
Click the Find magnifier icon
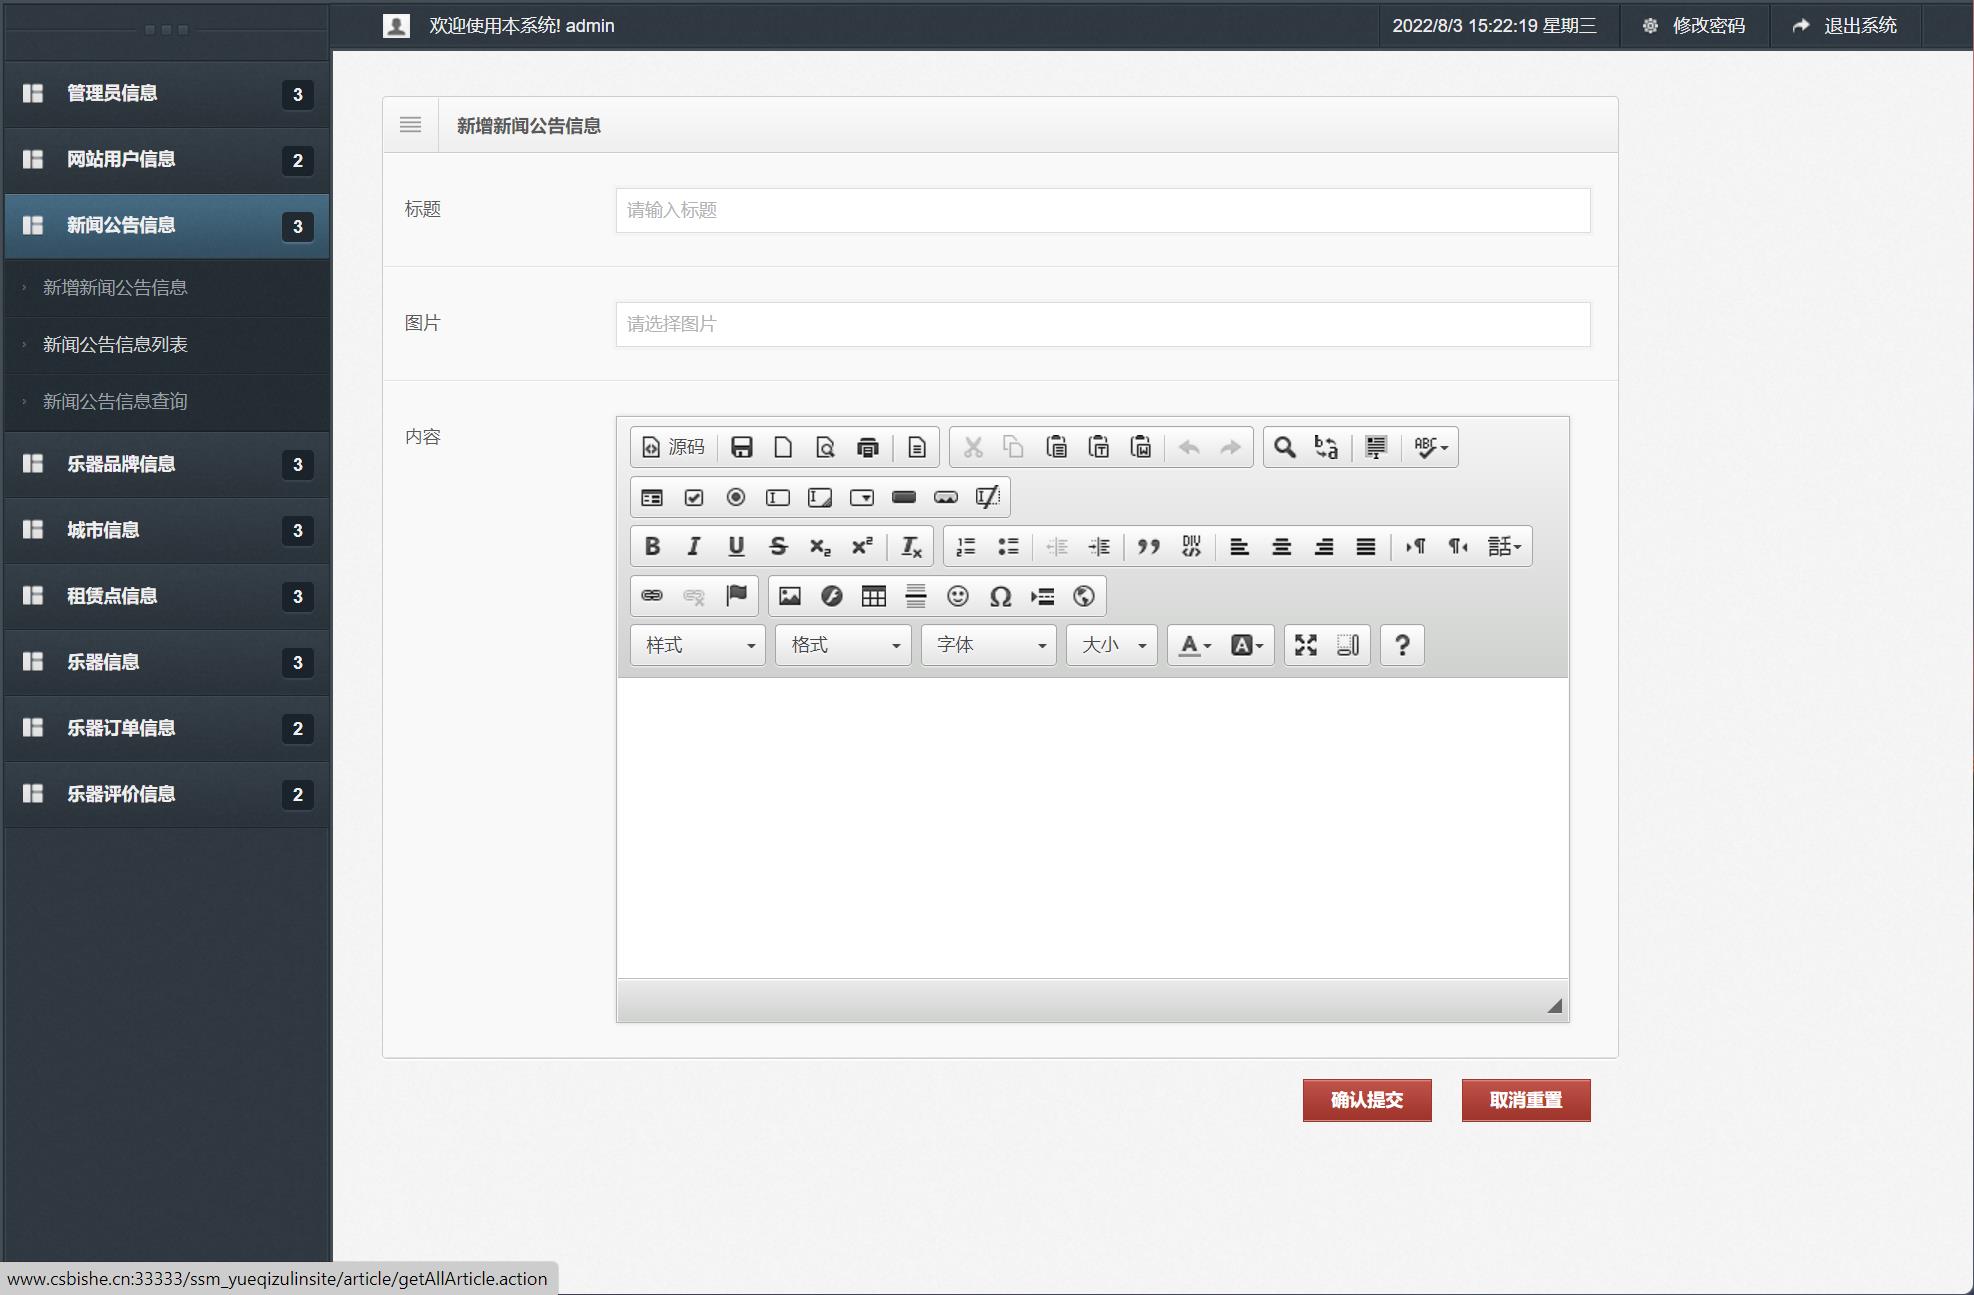point(1284,447)
